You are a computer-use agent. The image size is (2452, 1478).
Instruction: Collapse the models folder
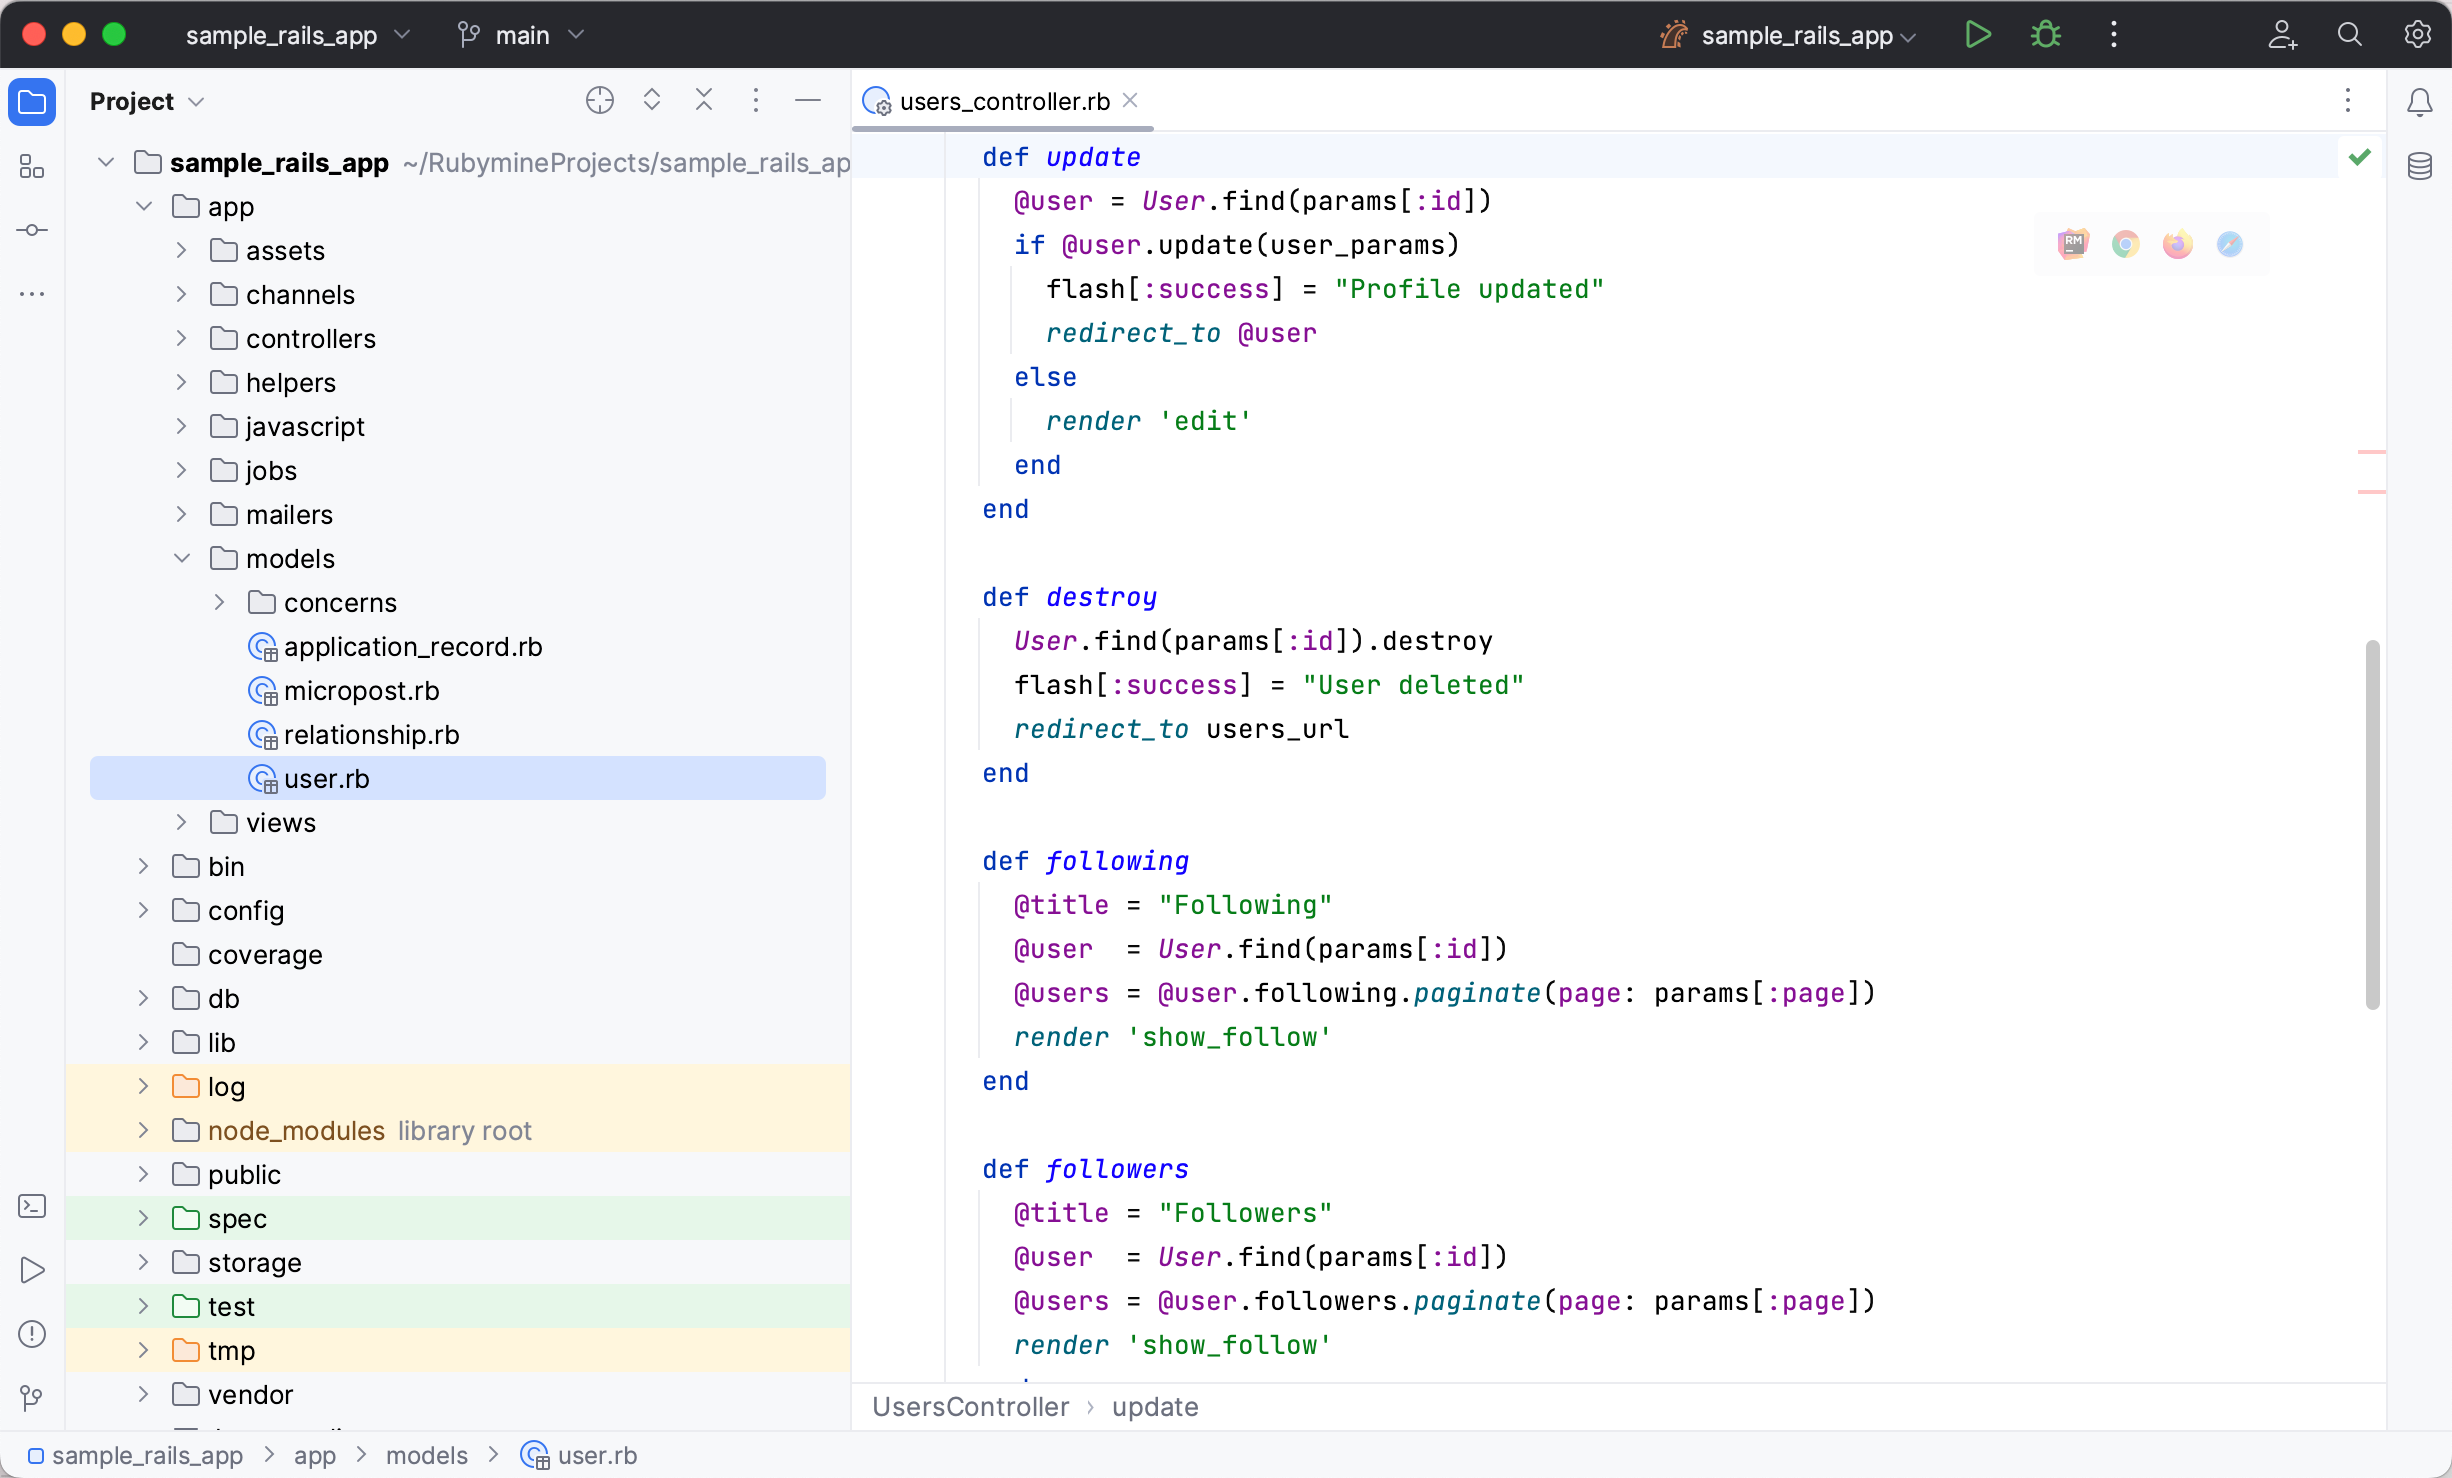click(181, 559)
